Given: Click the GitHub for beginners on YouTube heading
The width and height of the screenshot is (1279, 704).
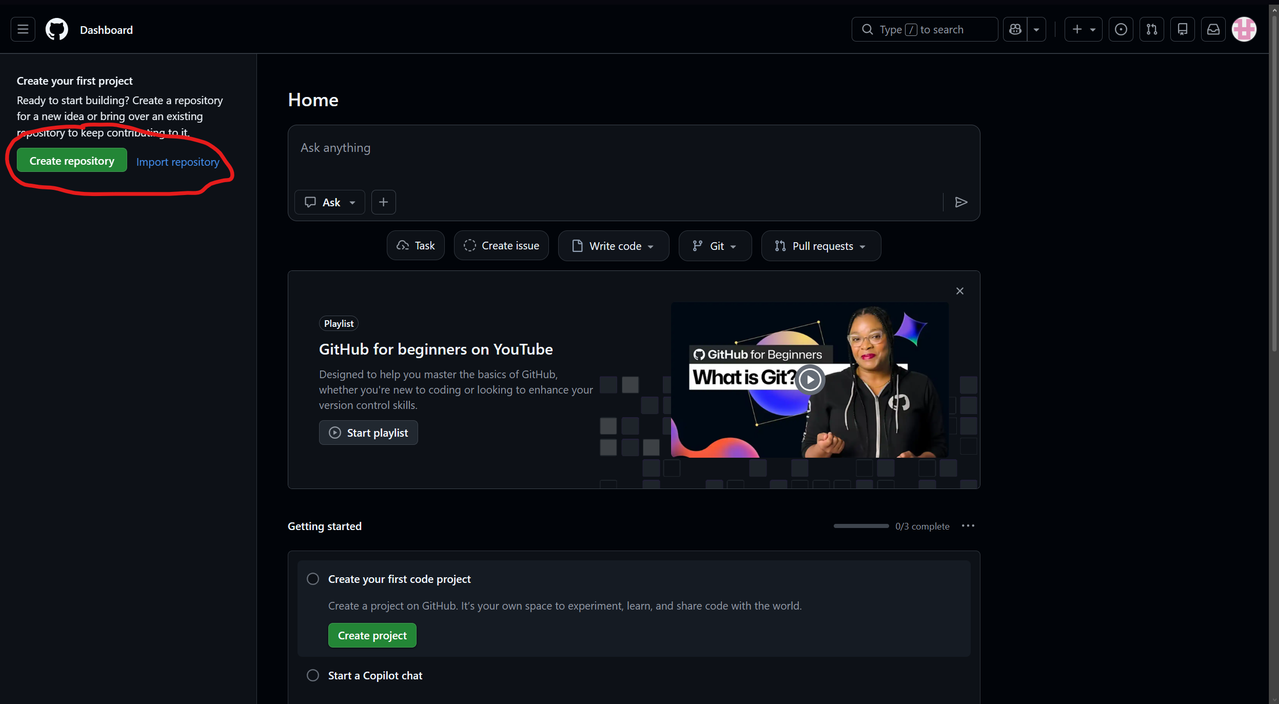Looking at the screenshot, I should point(436,349).
